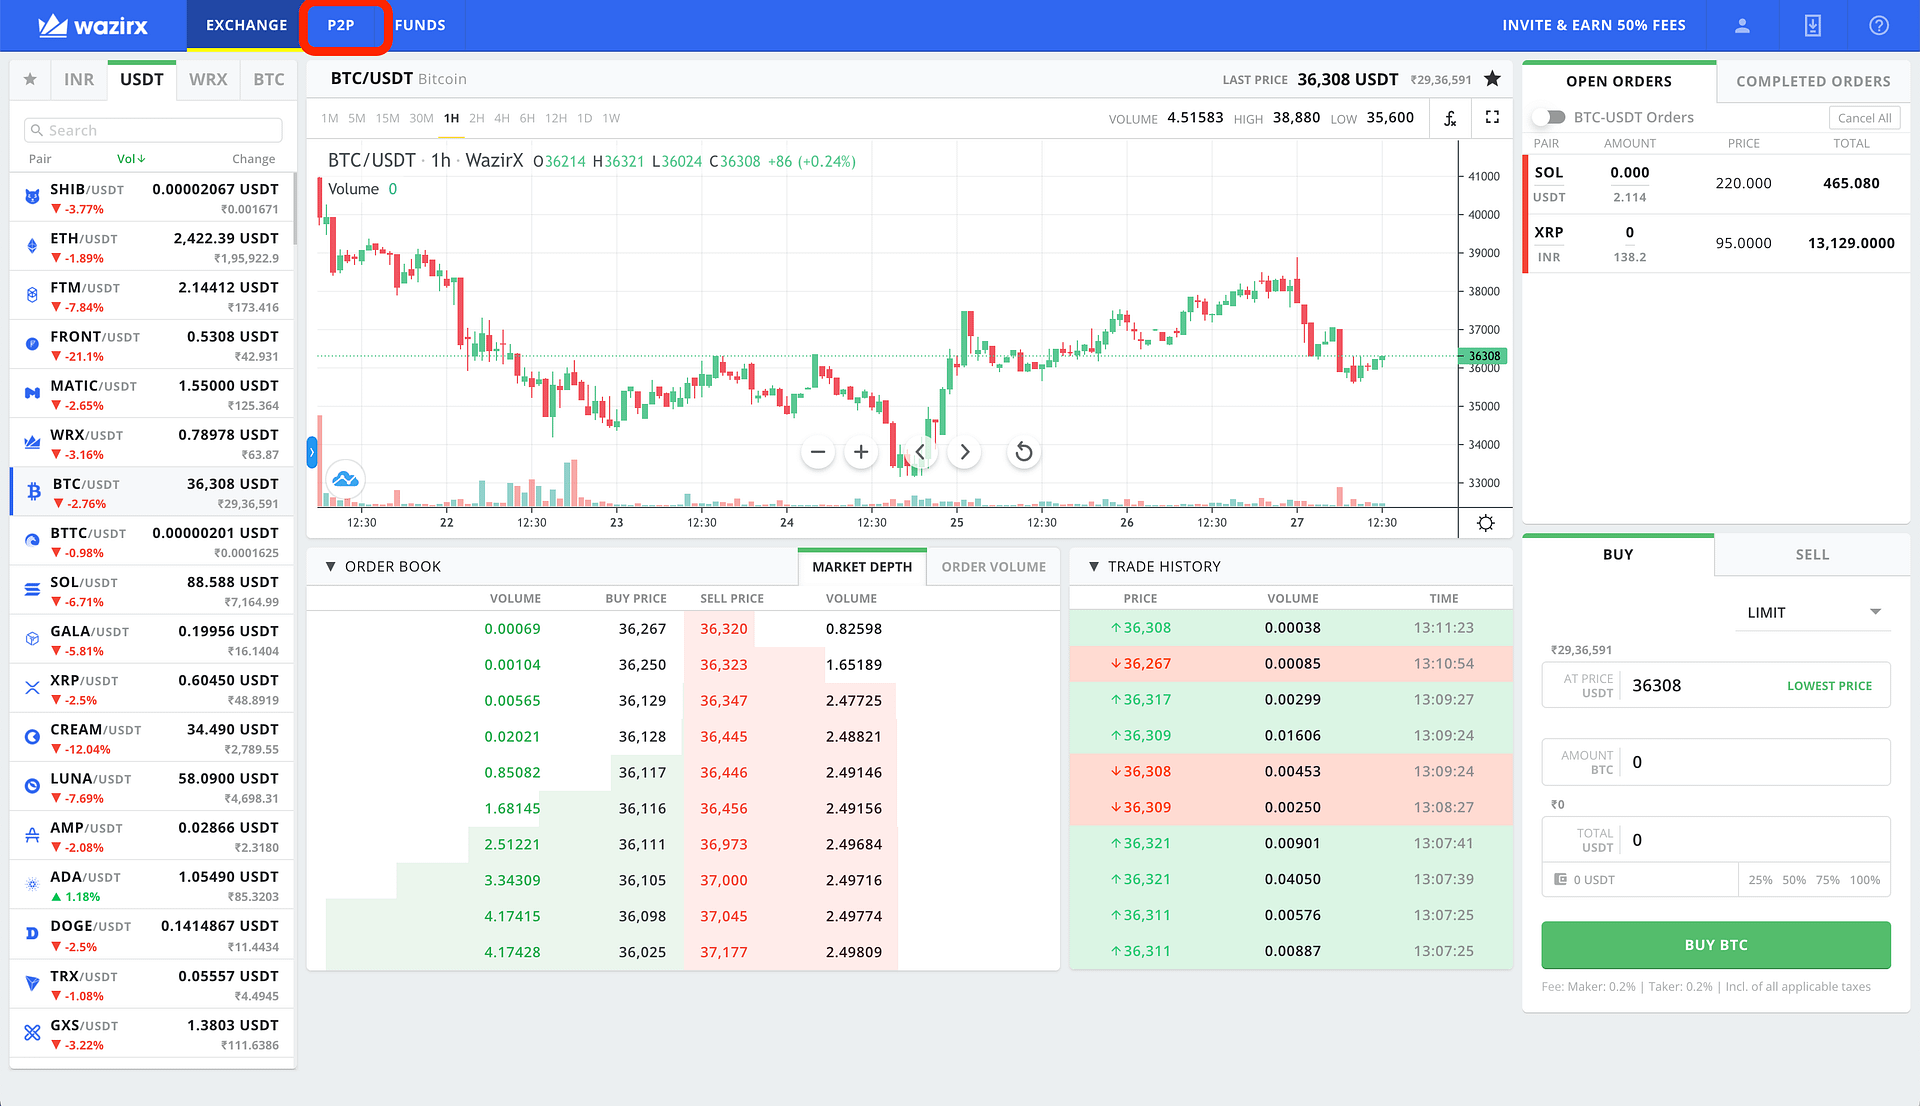The width and height of the screenshot is (1920, 1106).
Task: Set chart interval to 1W
Action: tap(611, 118)
